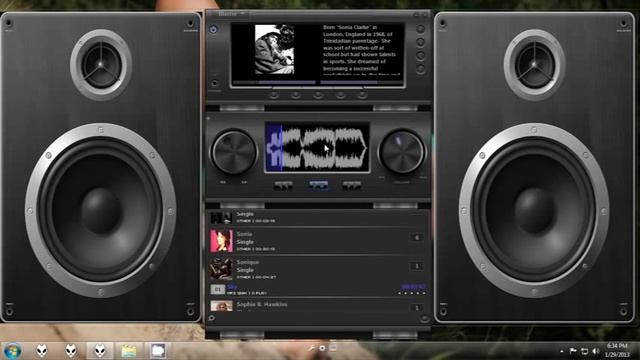640x360 pixels.
Task: Click the third round button right of the biography display
Action: point(420,56)
